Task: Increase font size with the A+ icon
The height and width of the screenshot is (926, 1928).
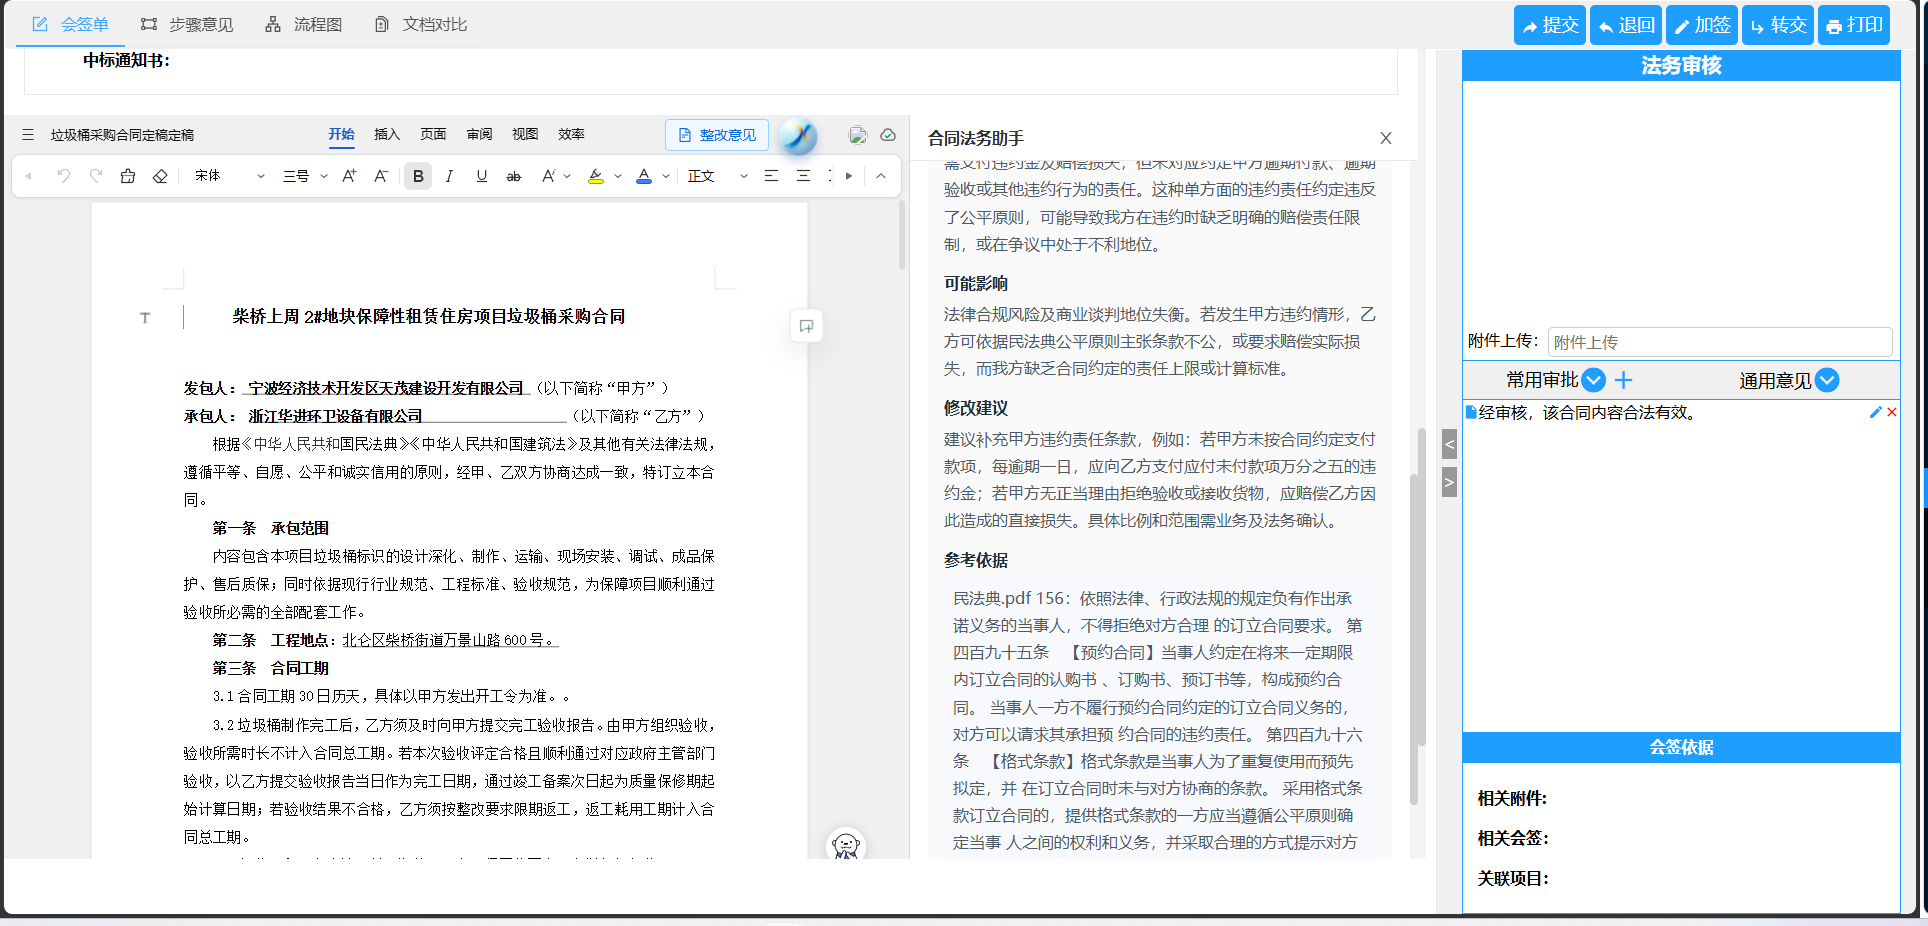Action: pyautogui.click(x=349, y=176)
